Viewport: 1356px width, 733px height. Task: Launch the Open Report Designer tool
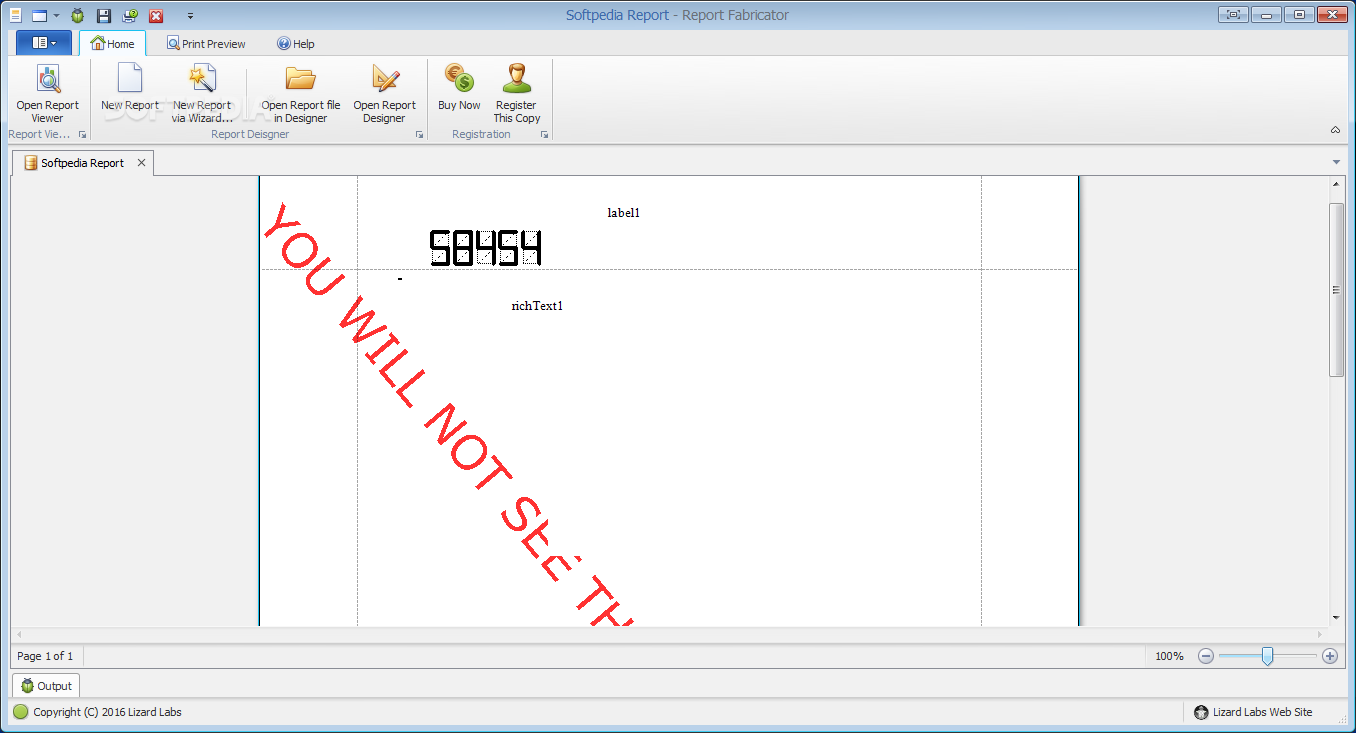[385, 93]
